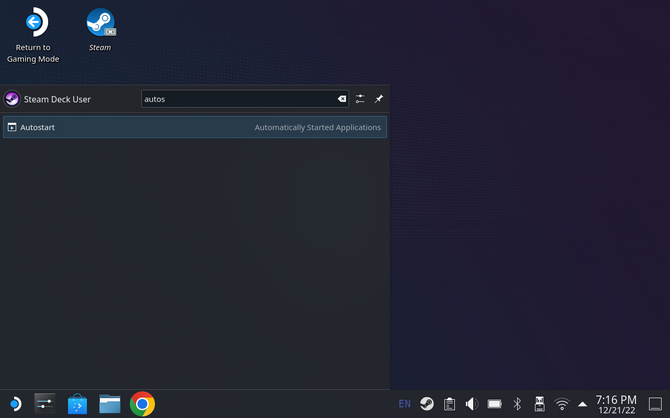The width and height of the screenshot is (670, 418).
Task: Click the show desktop button
Action: [x=655, y=404]
